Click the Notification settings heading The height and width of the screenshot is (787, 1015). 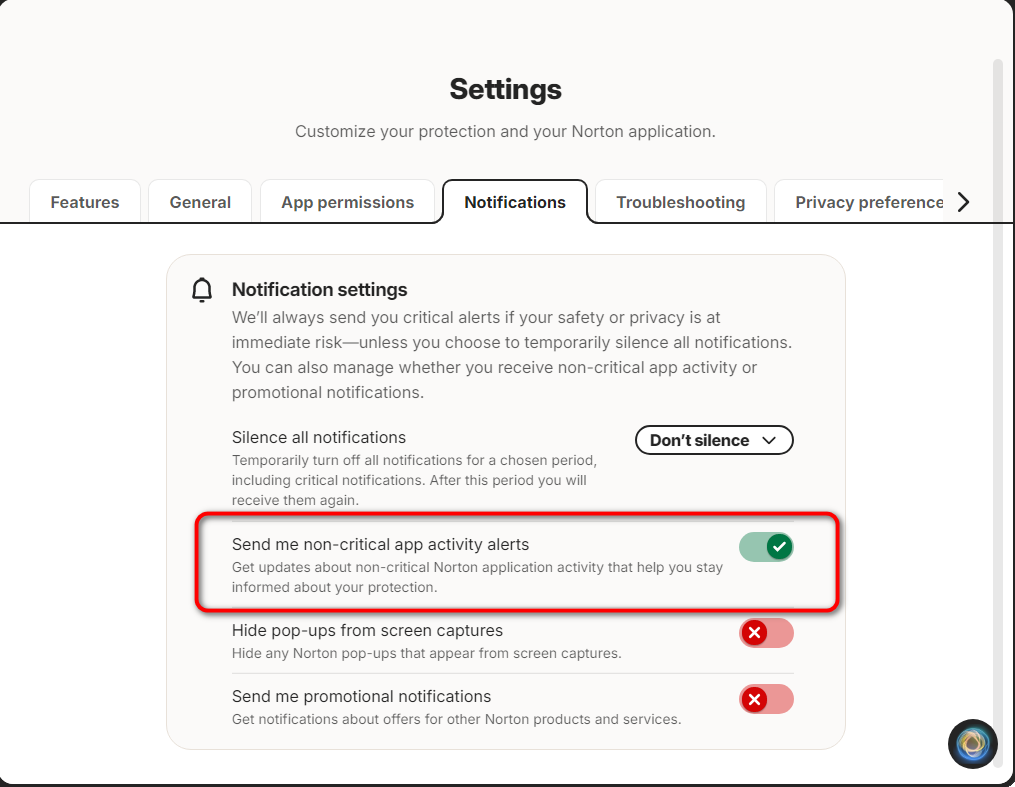(320, 289)
